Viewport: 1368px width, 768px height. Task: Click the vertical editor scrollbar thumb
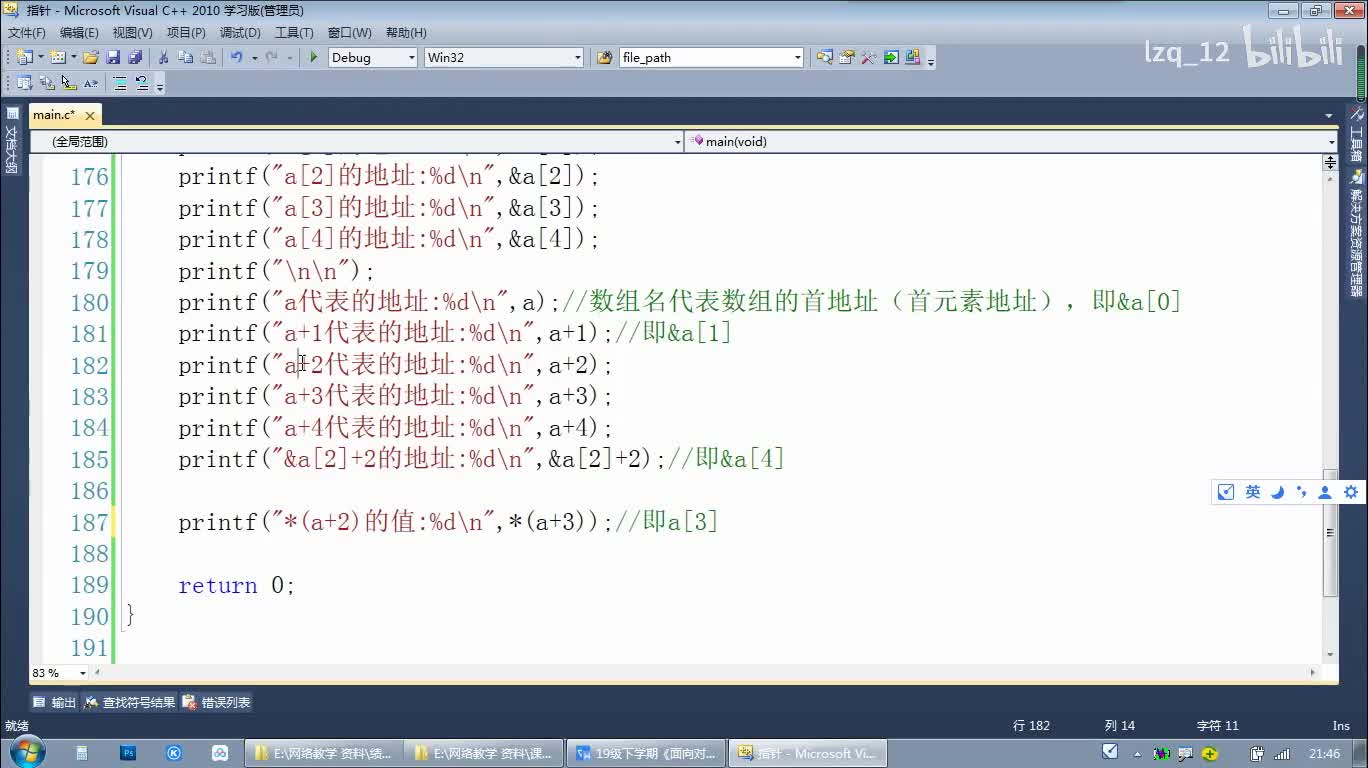tap(1330, 532)
